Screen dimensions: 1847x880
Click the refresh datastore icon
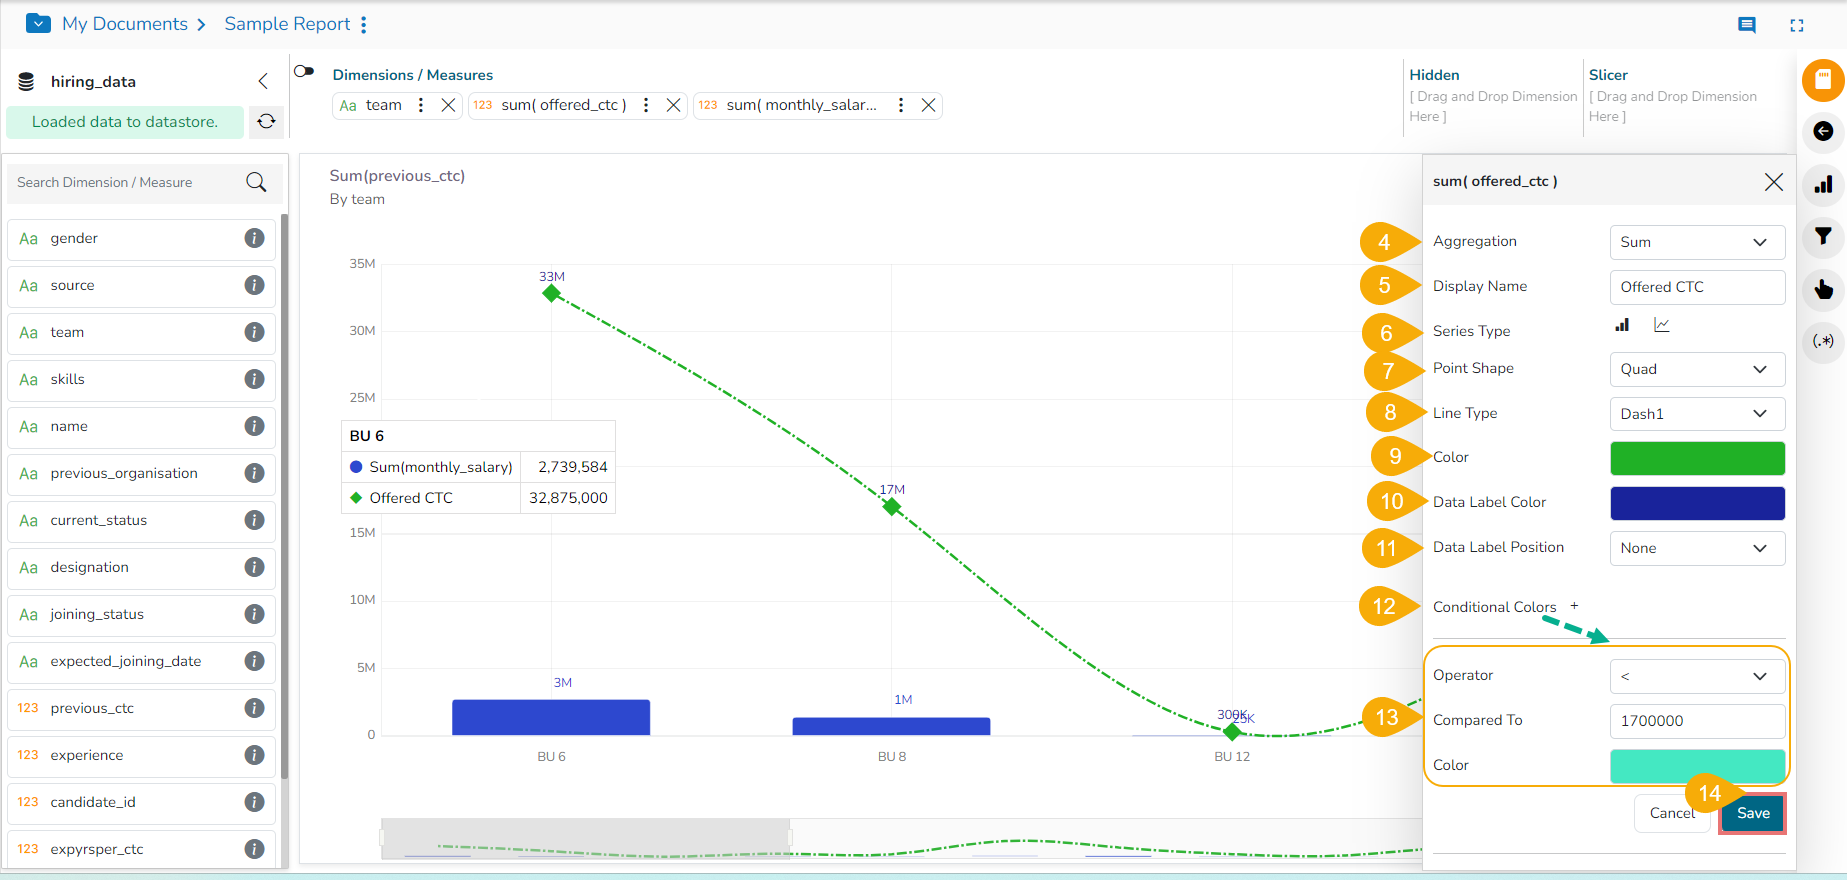tap(266, 121)
